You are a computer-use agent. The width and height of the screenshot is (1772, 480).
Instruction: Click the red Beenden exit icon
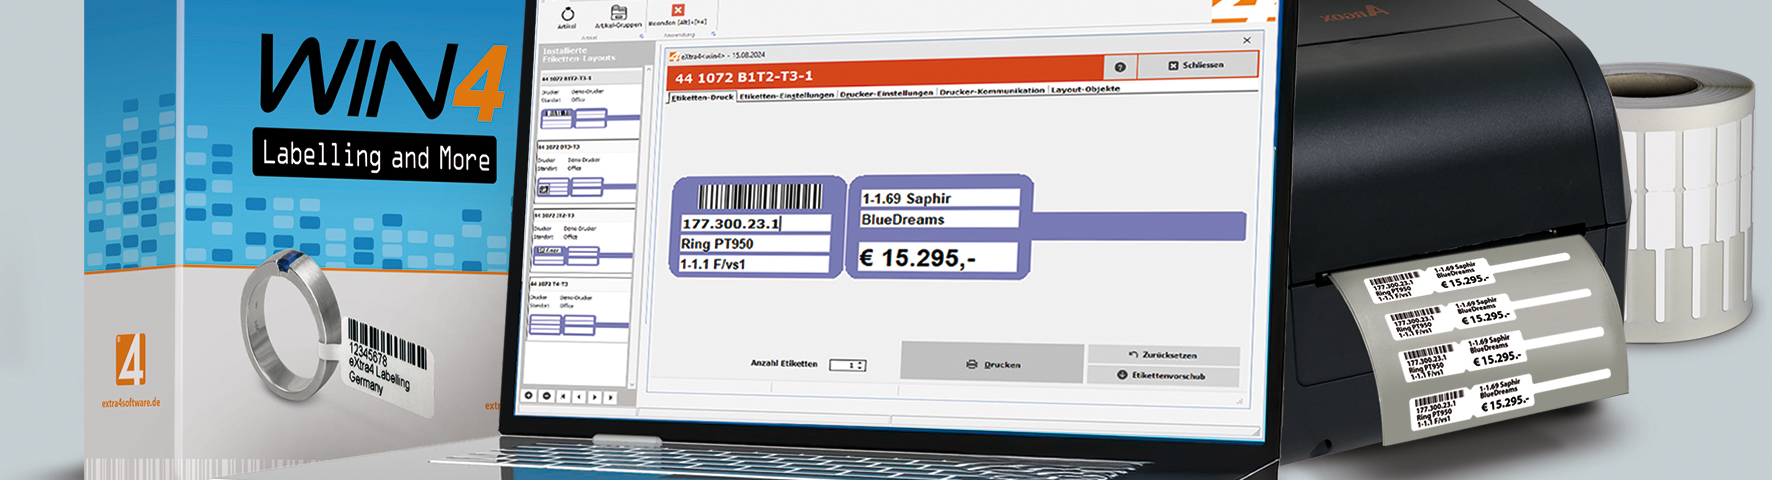point(677,11)
